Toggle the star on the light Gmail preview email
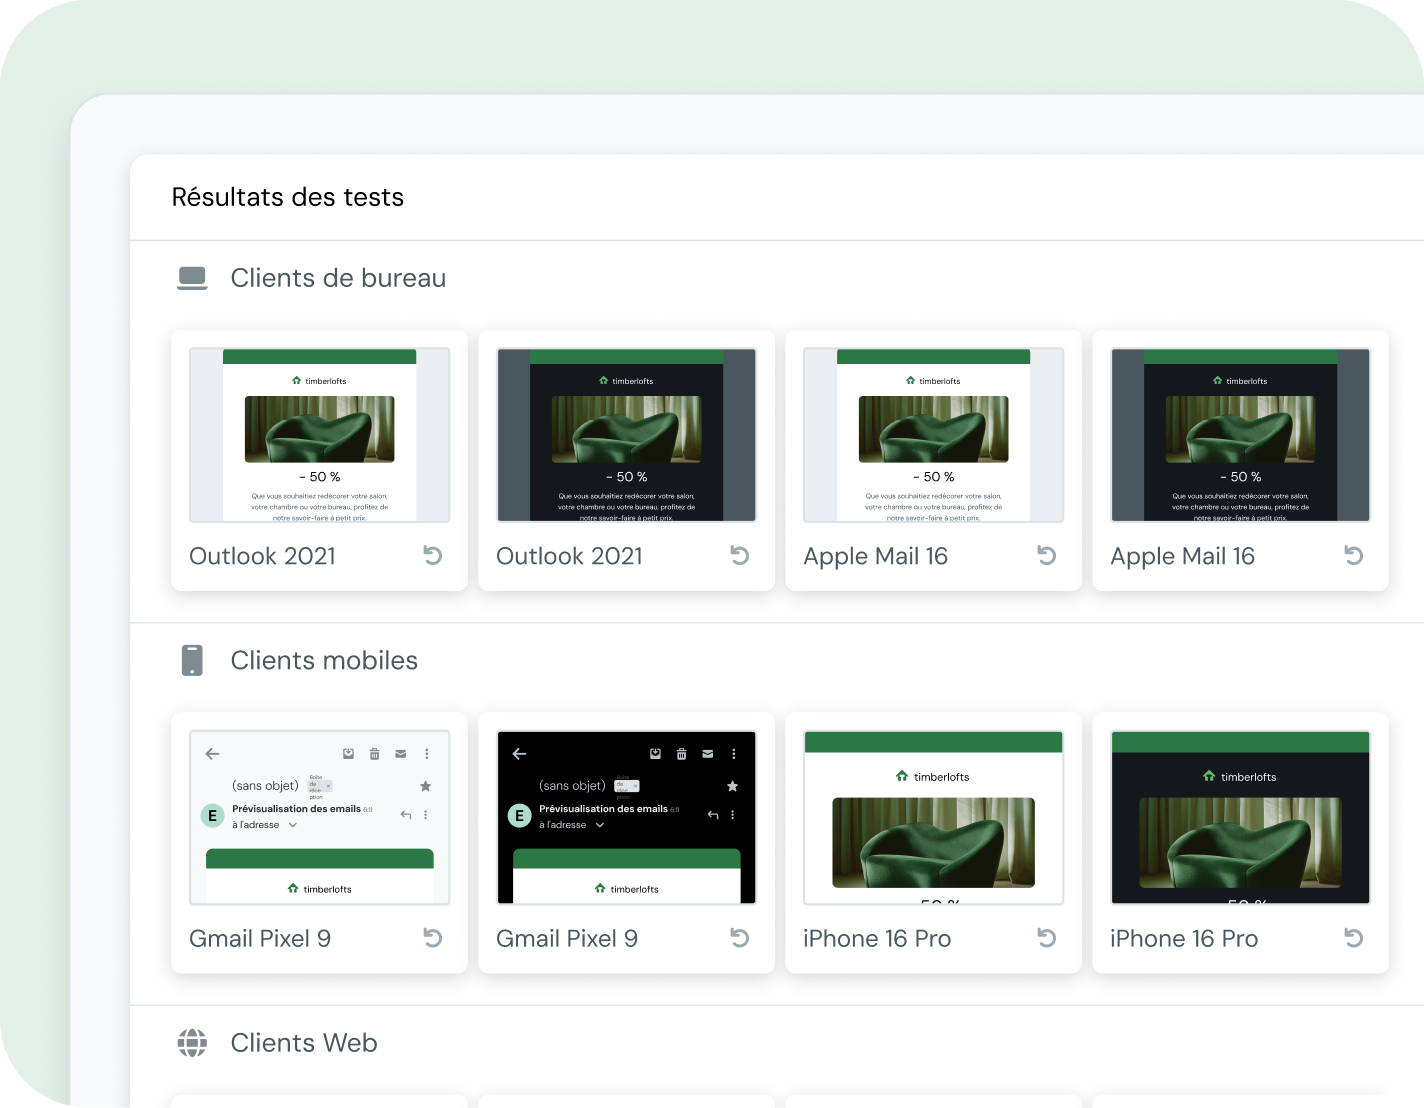Screen dimensions: 1424x1108 425,786
